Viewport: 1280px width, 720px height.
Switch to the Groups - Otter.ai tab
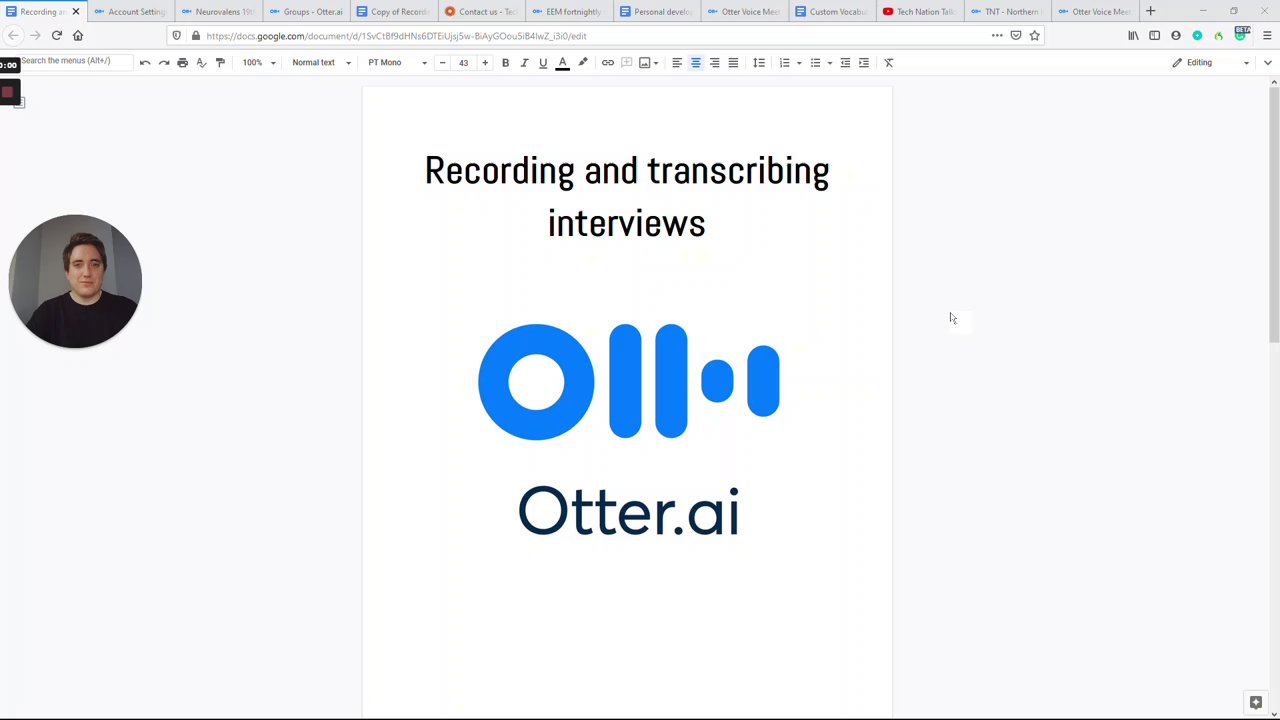click(306, 11)
